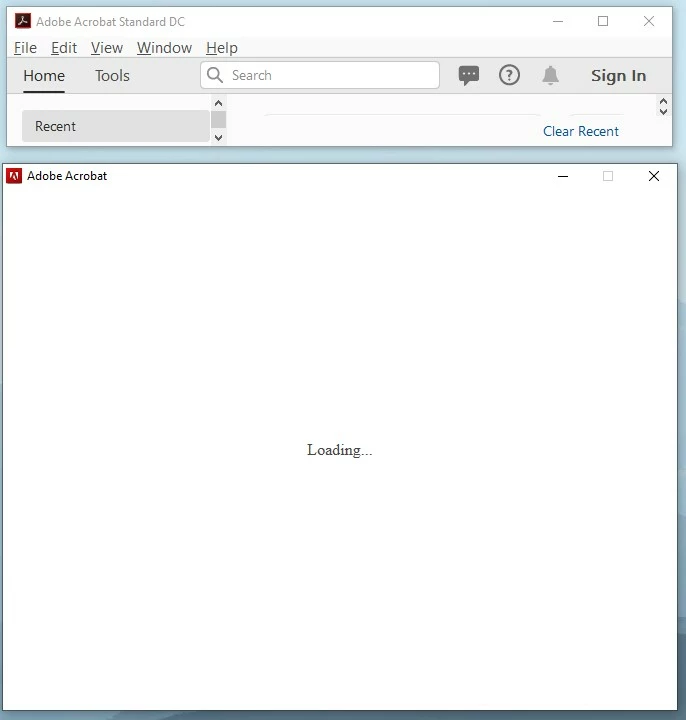Viewport: 686px width, 720px height.
Task: Maximize the Acrobat Standard DC window
Action: (x=603, y=21)
